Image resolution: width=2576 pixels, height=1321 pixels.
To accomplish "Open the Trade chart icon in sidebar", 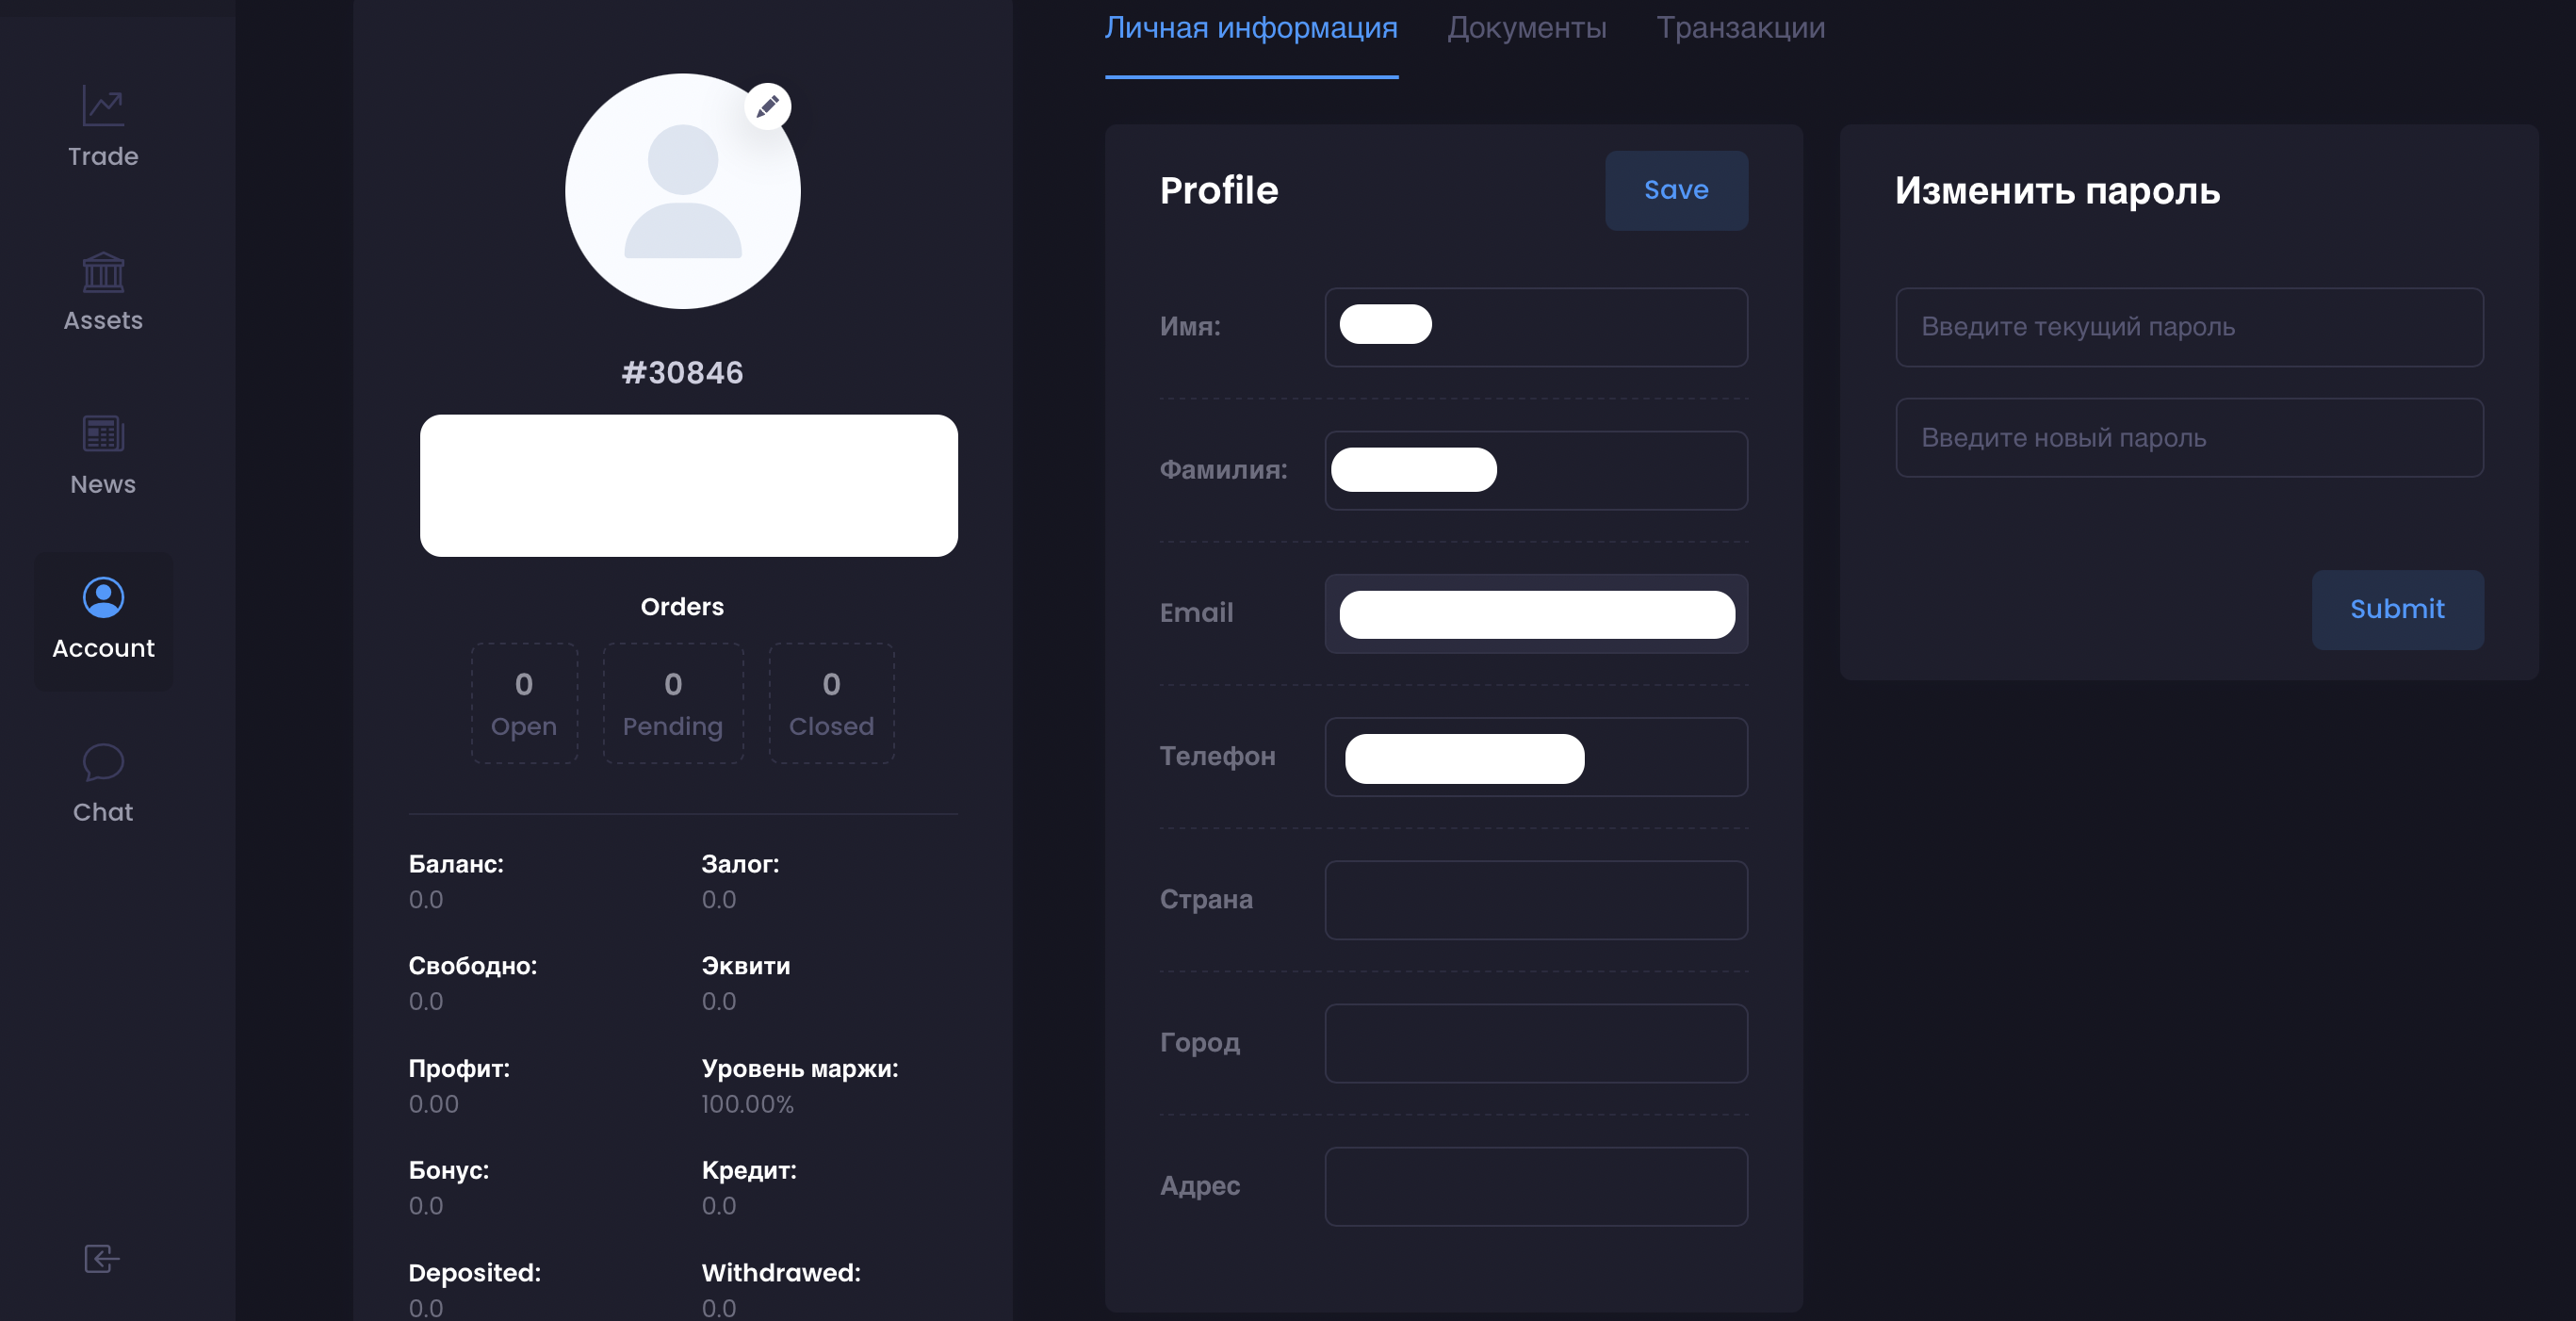I will click(103, 106).
